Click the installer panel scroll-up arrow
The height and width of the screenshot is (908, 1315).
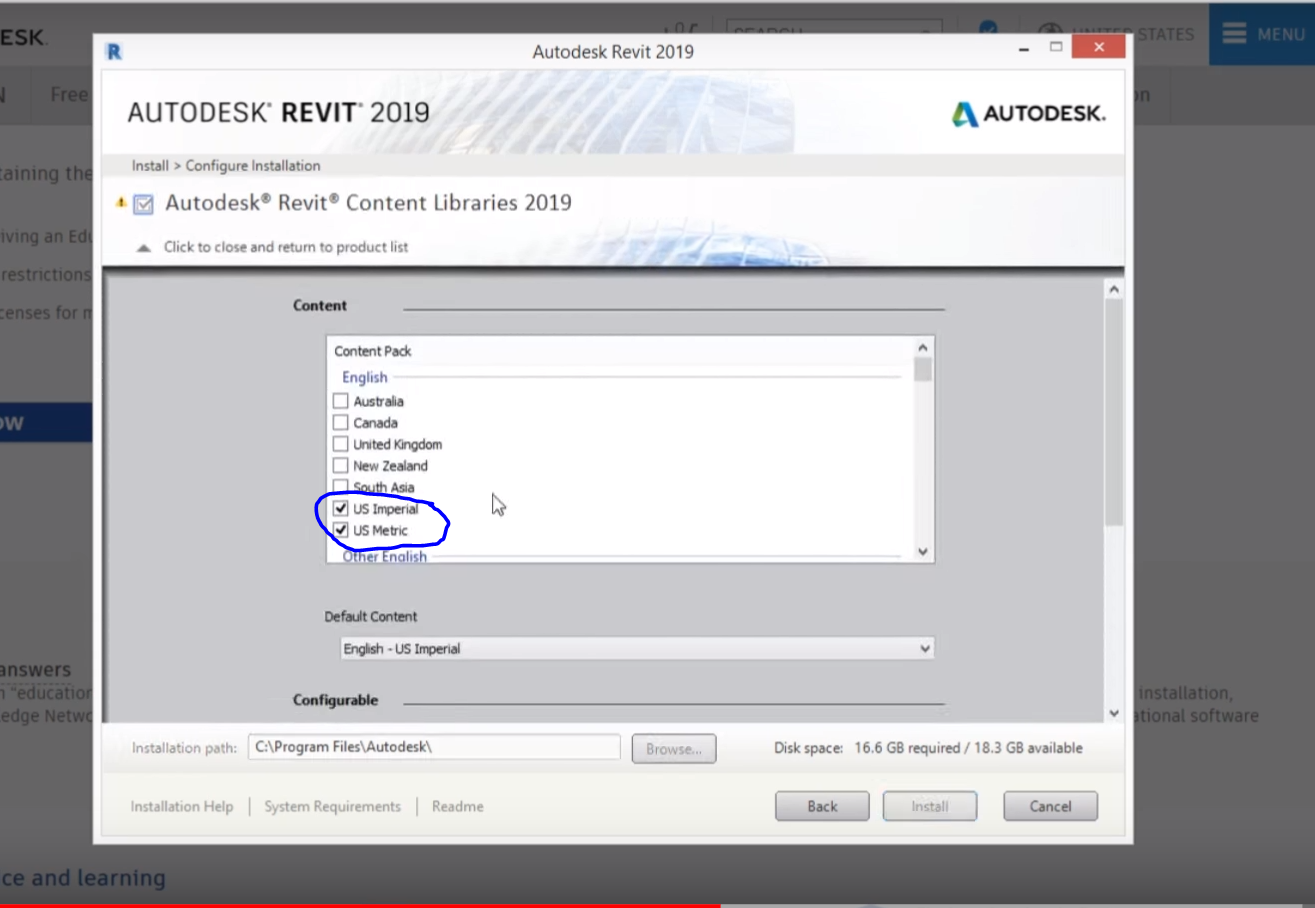coord(1114,289)
